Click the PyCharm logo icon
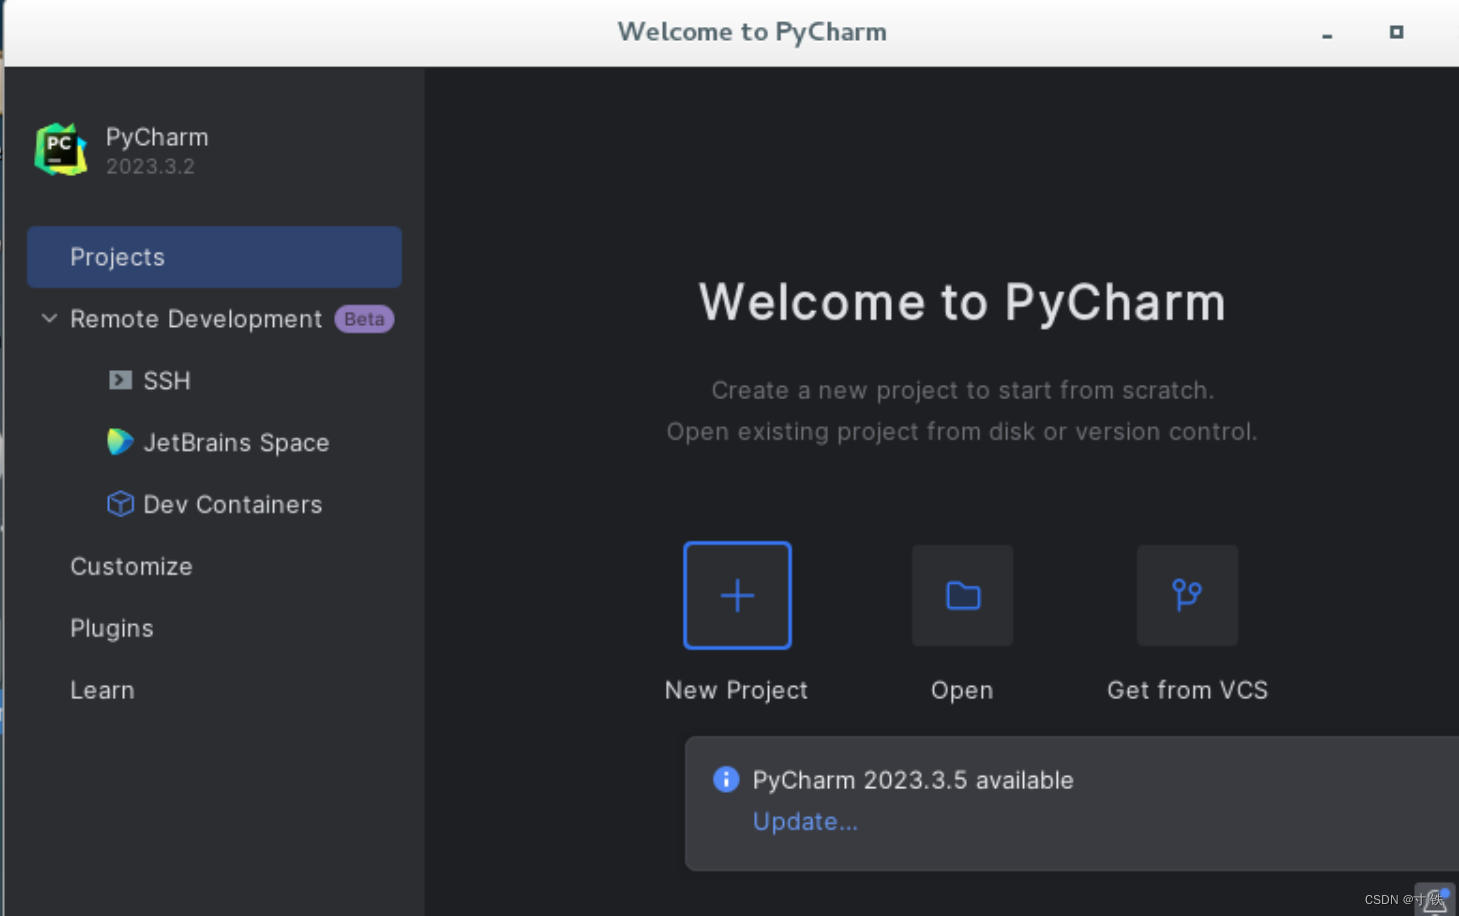Screen dimensions: 1459x916 pyautogui.click(x=61, y=150)
